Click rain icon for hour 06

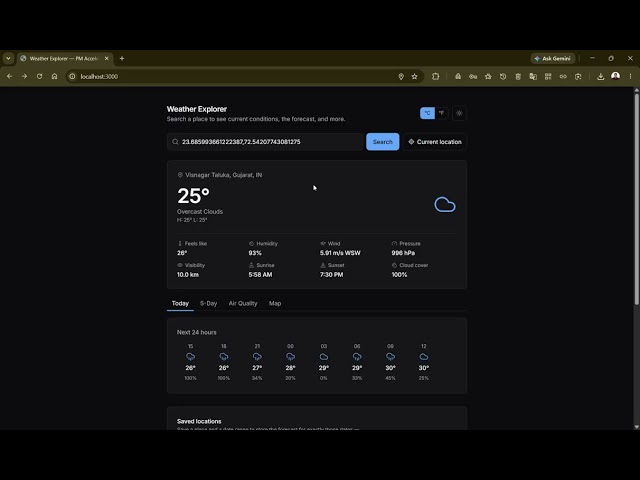coord(357,357)
